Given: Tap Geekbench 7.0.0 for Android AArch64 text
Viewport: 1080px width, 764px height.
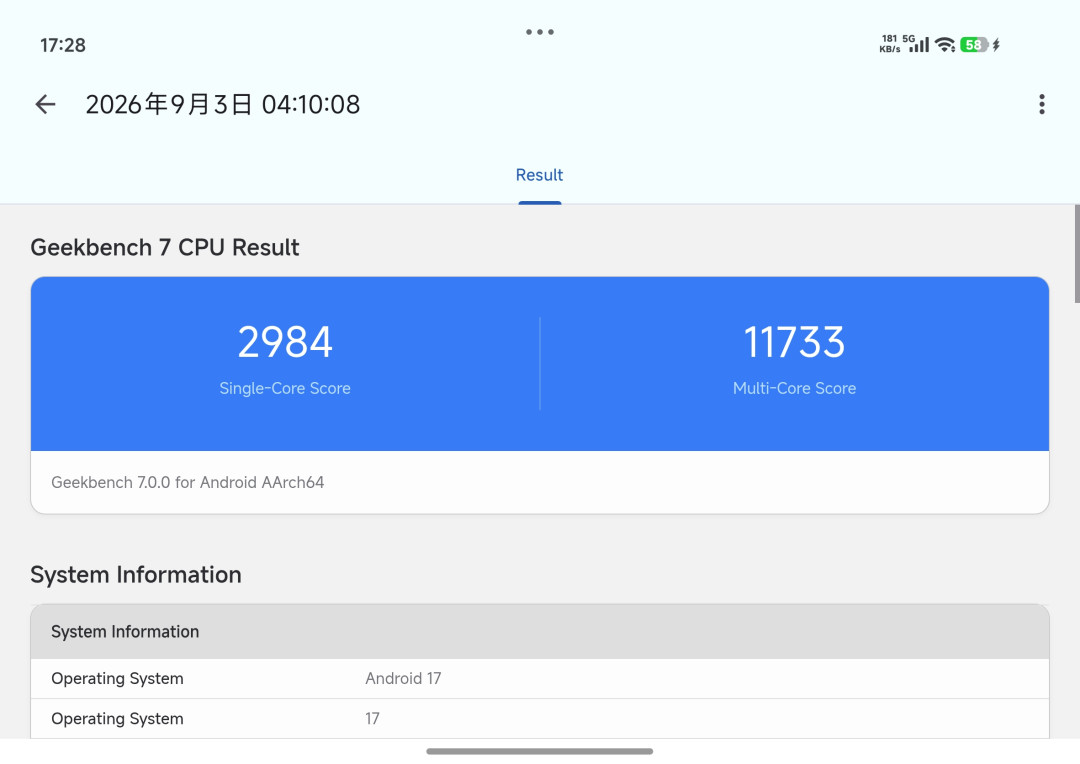Looking at the screenshot, I should 187,482.
